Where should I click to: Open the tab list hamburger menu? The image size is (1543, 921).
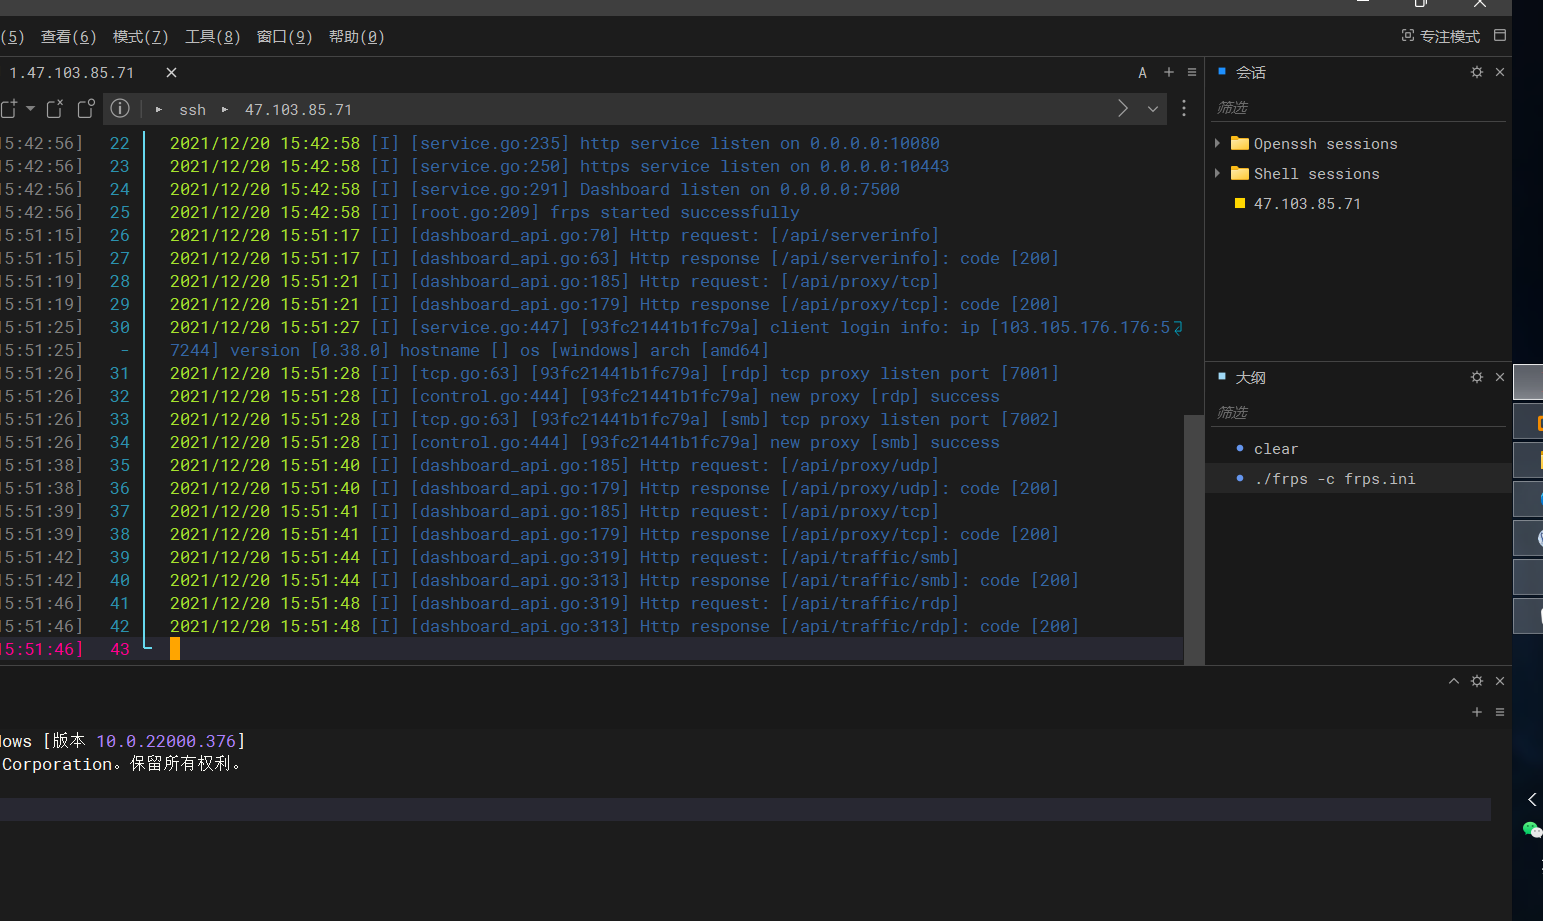[1192, 72]
